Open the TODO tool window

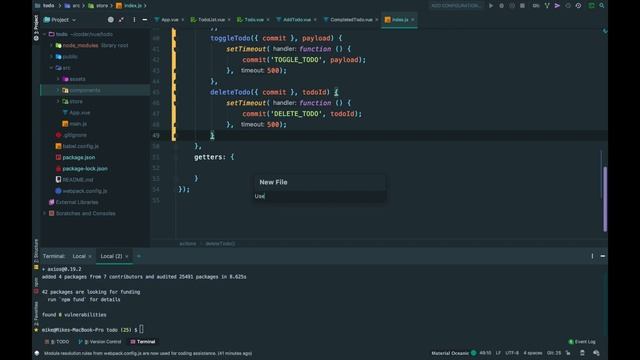[x=57, y=342]
